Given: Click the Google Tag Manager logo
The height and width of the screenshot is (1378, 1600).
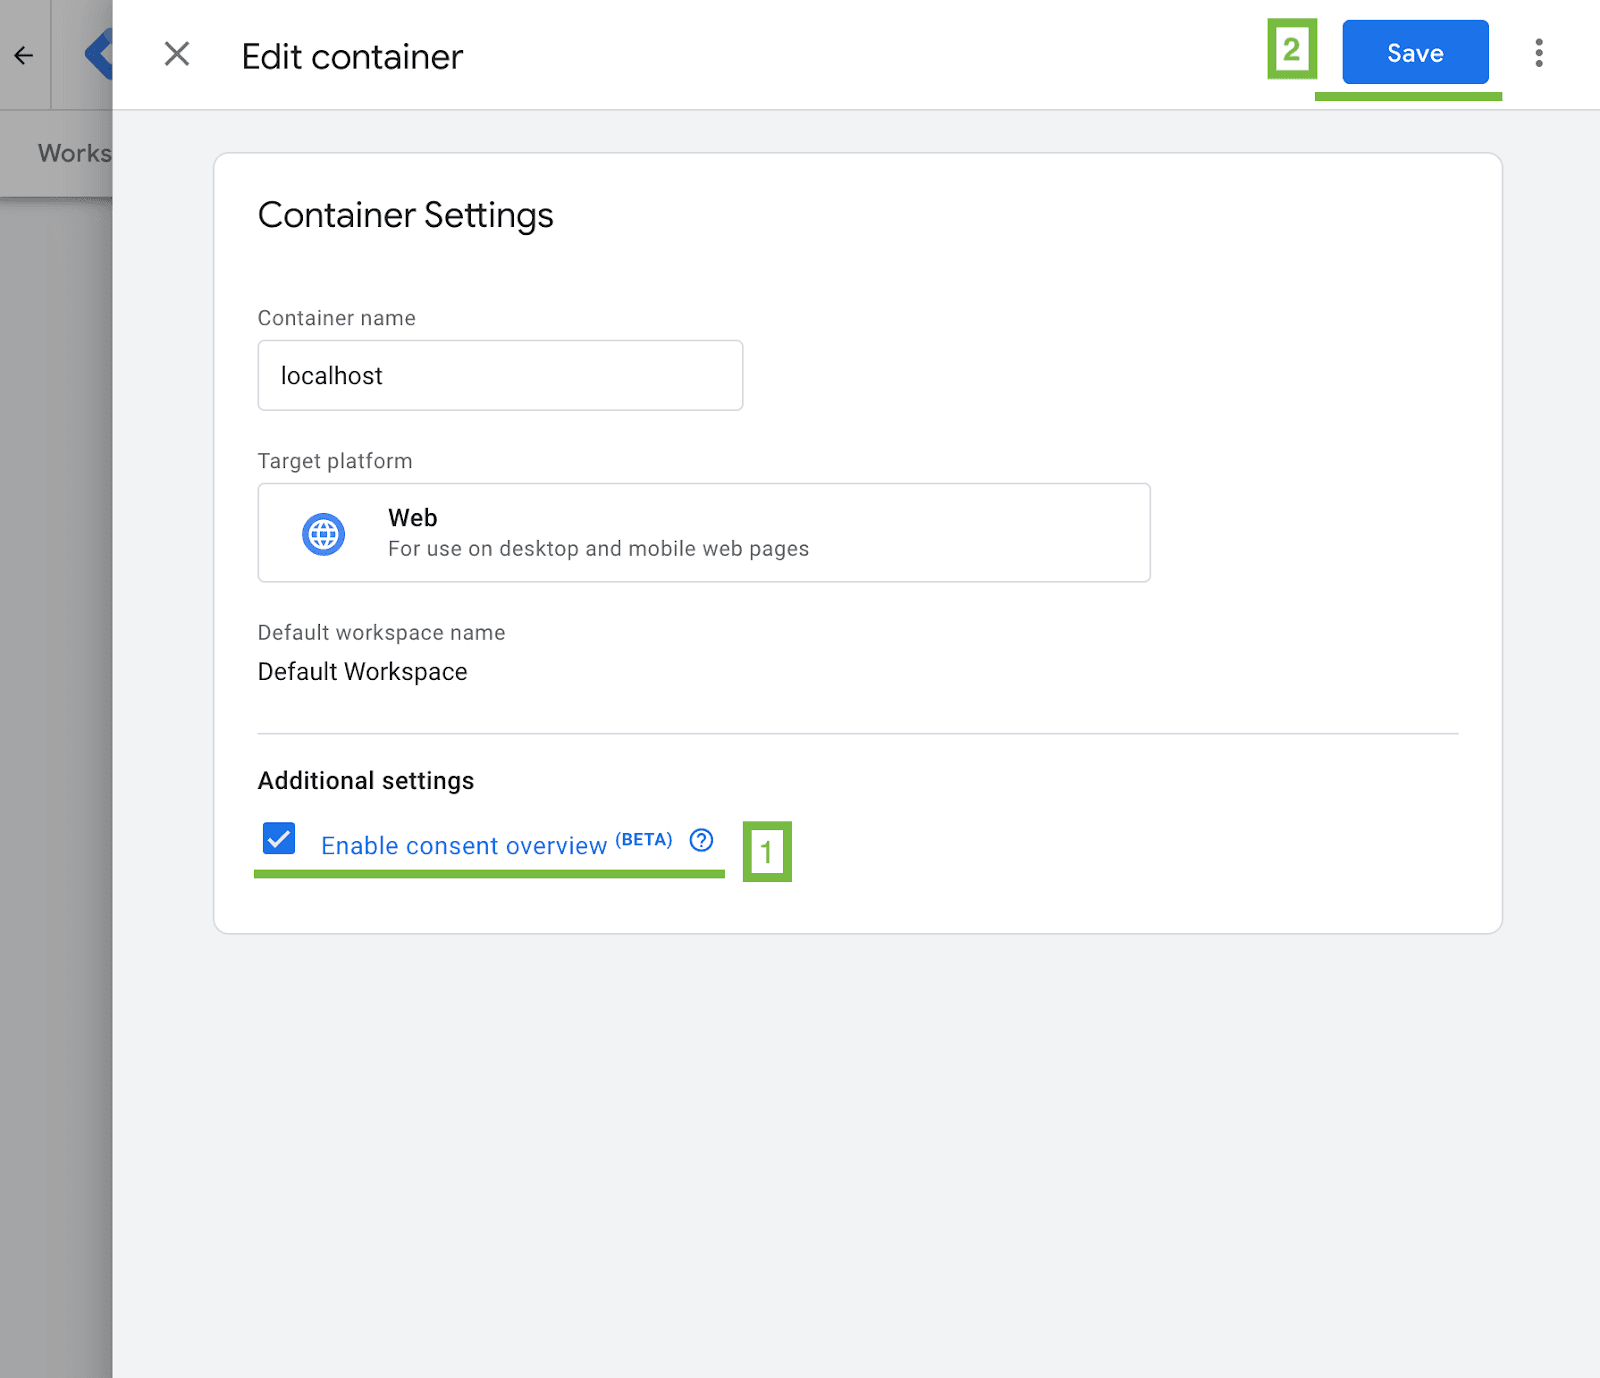Looking at the screenshot, I should pos(97,55).
